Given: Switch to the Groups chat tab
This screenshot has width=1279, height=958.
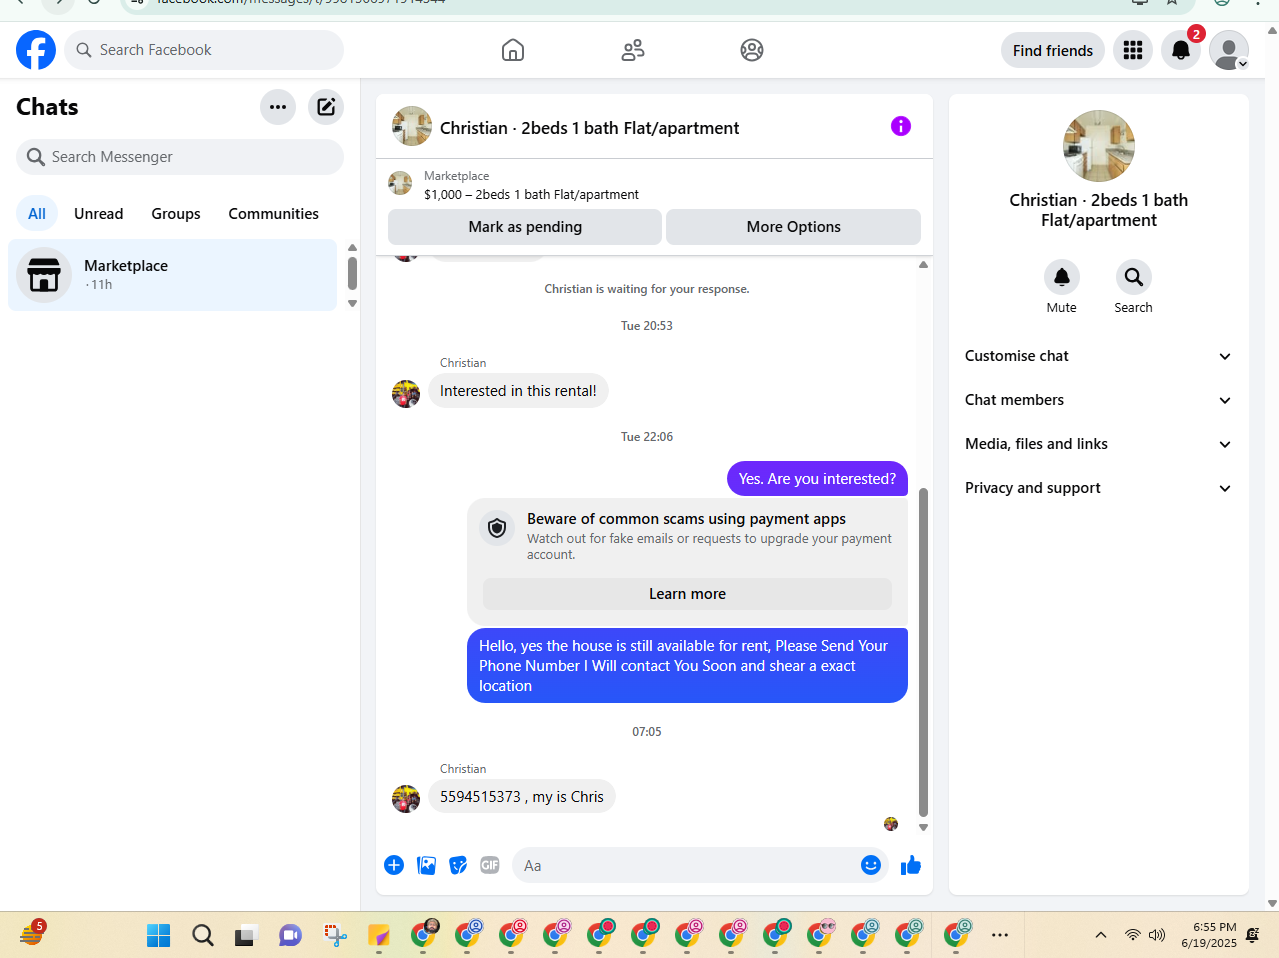Looking at the screenshot, I should pos(176,214).
